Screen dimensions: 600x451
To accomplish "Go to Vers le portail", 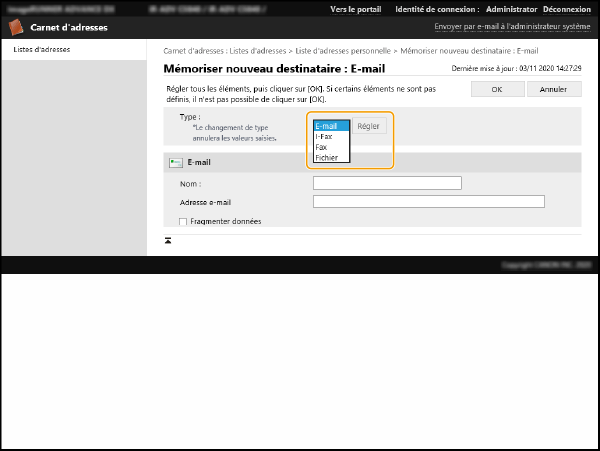I will coord(355,9).
